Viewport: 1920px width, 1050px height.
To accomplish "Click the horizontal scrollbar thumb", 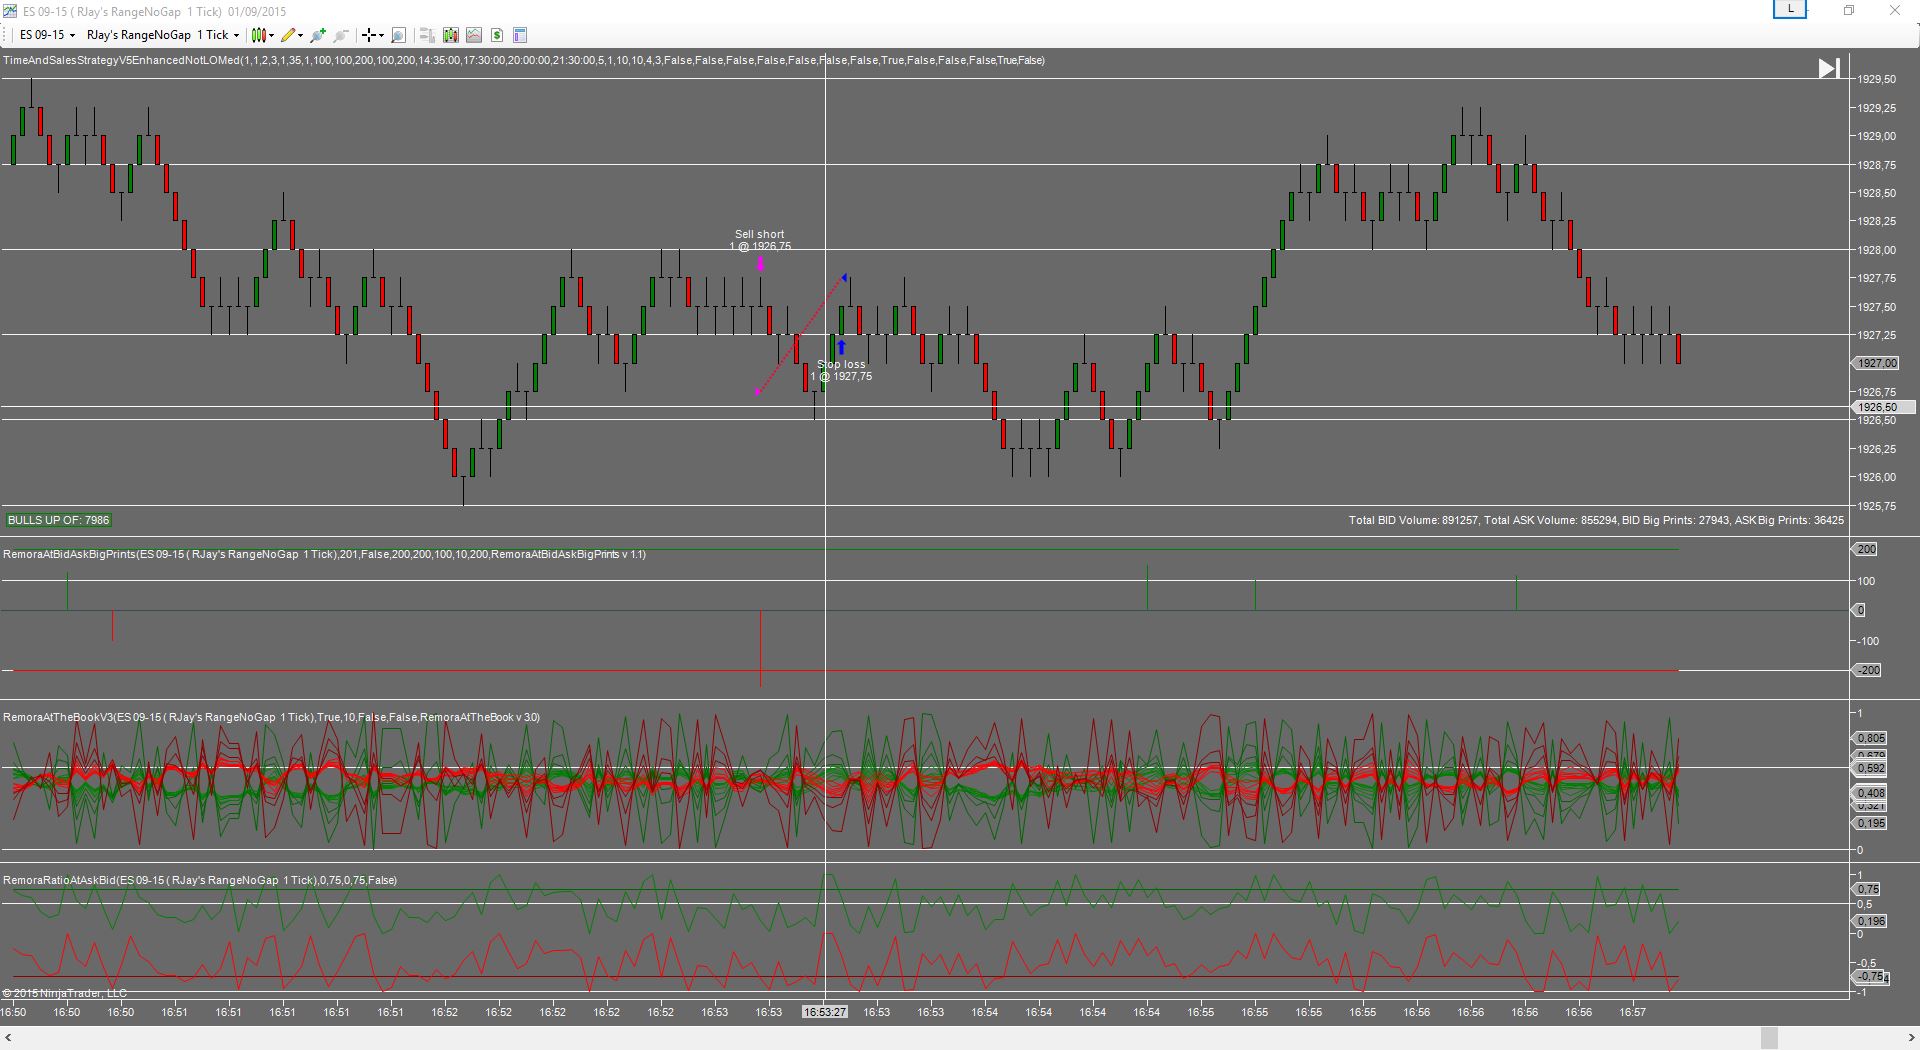I will 1769,1038.
